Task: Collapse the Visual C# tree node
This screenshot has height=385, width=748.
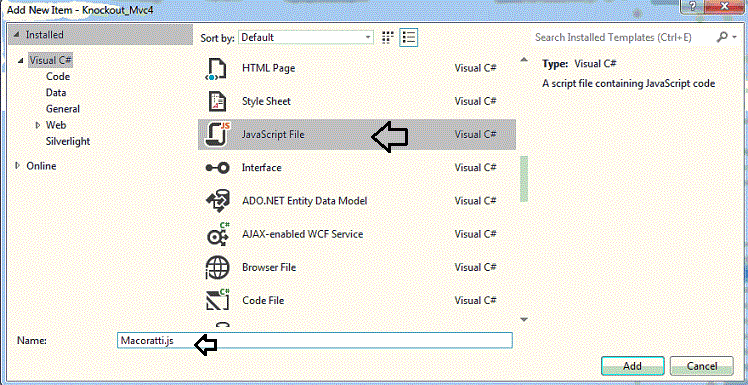Action: pos(21,60)
